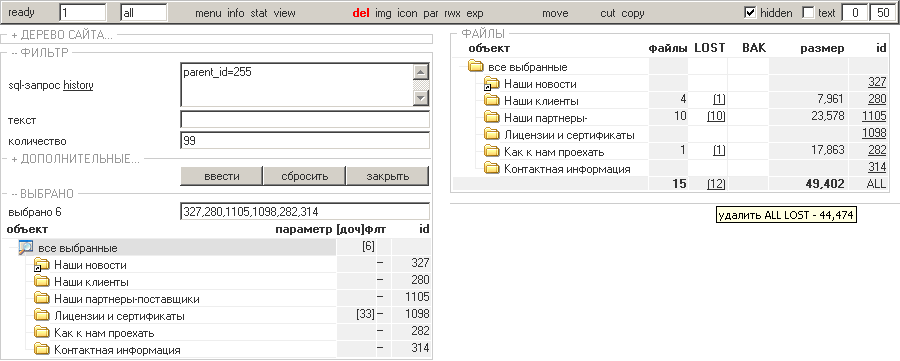Viewport: 900px width, 361px height.
Task: Open file id link 1098
Action: (x=874, y=134)
